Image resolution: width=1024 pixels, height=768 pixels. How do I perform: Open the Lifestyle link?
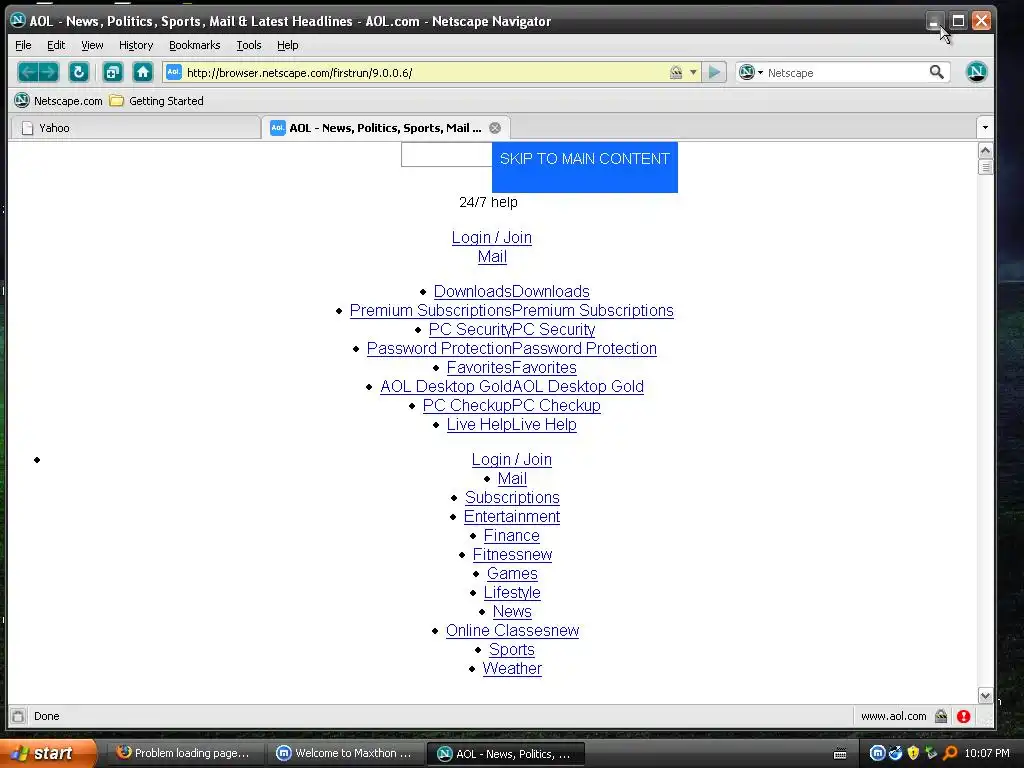[x=512, y=592]
